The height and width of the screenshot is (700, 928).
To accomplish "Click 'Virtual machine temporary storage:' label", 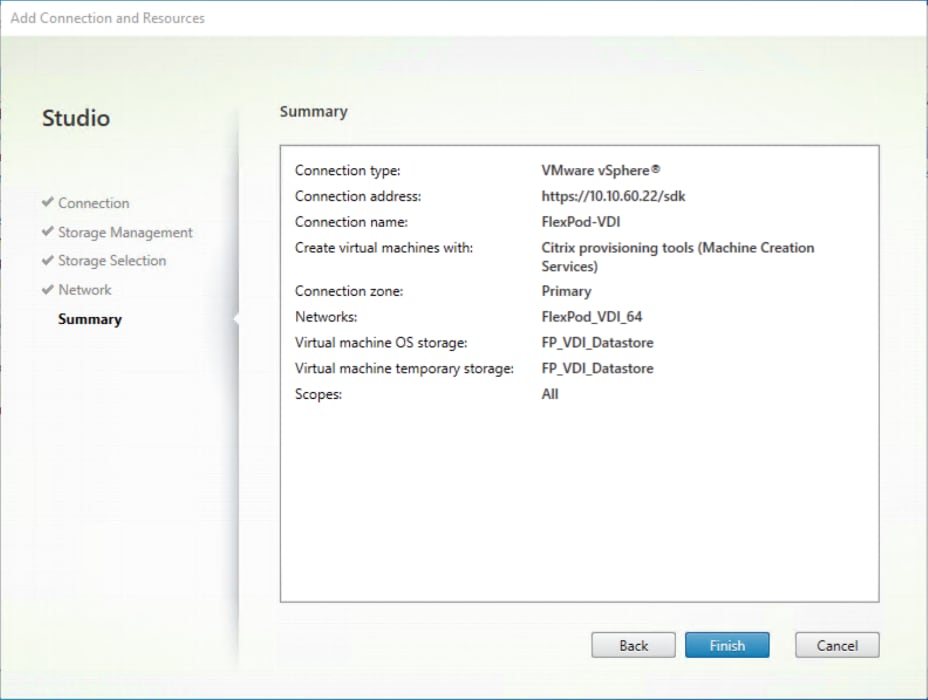I will click(x=404, y=369).
